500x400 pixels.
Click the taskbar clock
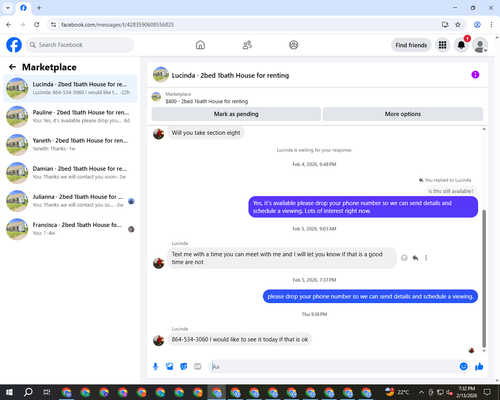coord(466,392)
